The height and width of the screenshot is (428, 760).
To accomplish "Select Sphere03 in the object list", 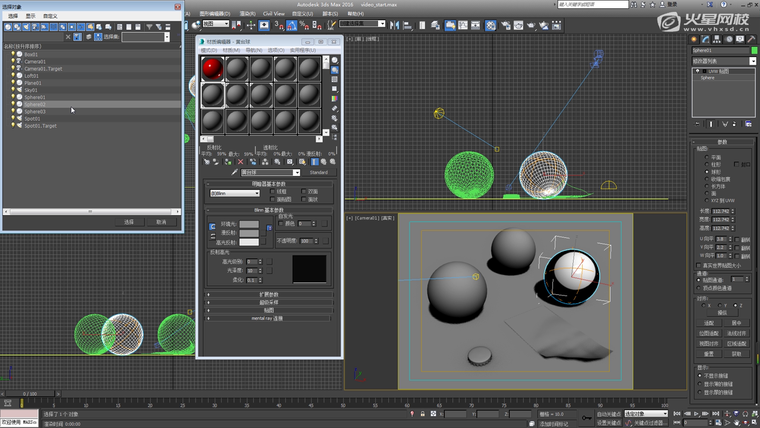I will pos(35,111).
